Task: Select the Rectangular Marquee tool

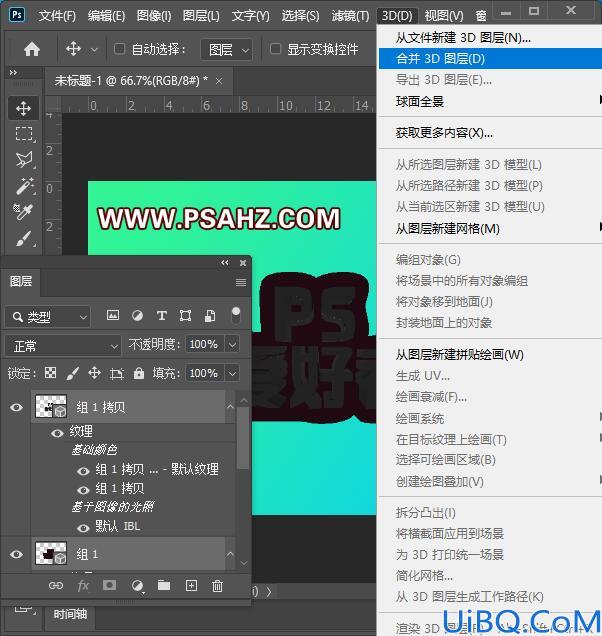Action: 24,133
